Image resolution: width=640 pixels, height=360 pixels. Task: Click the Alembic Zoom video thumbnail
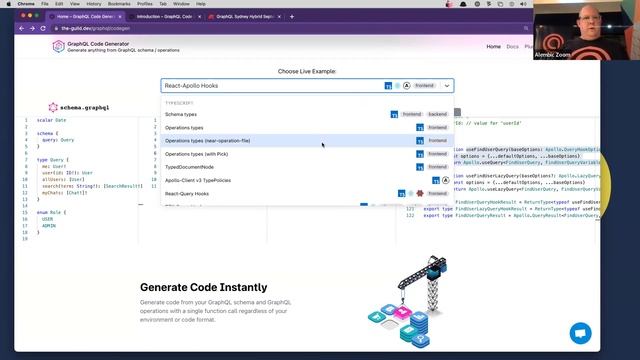[587, 30]
